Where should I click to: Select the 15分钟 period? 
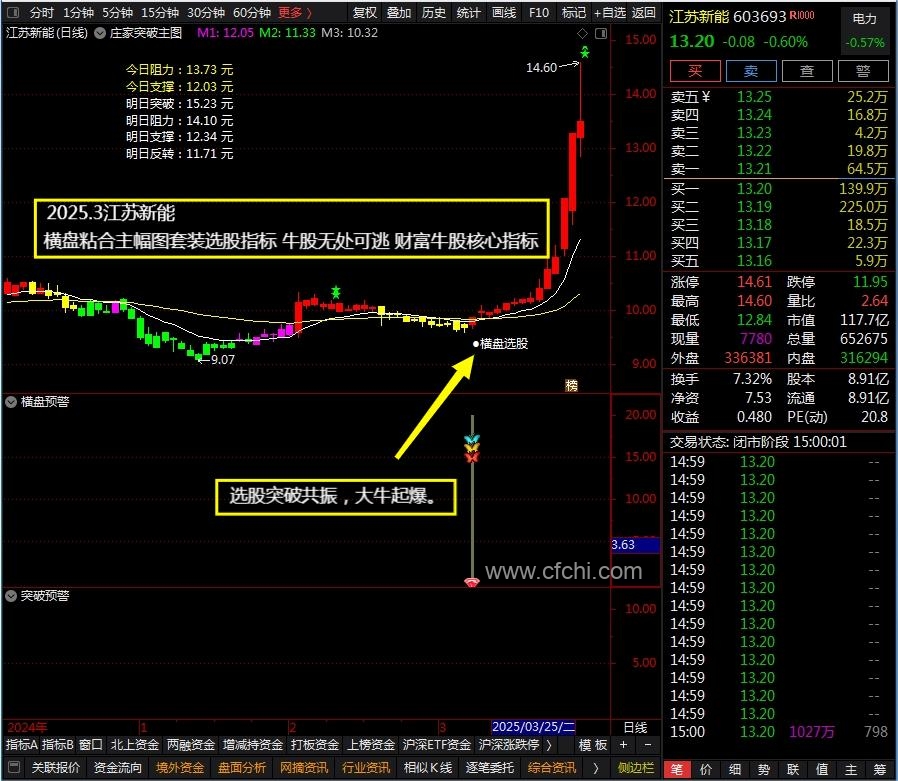(160, 13)
